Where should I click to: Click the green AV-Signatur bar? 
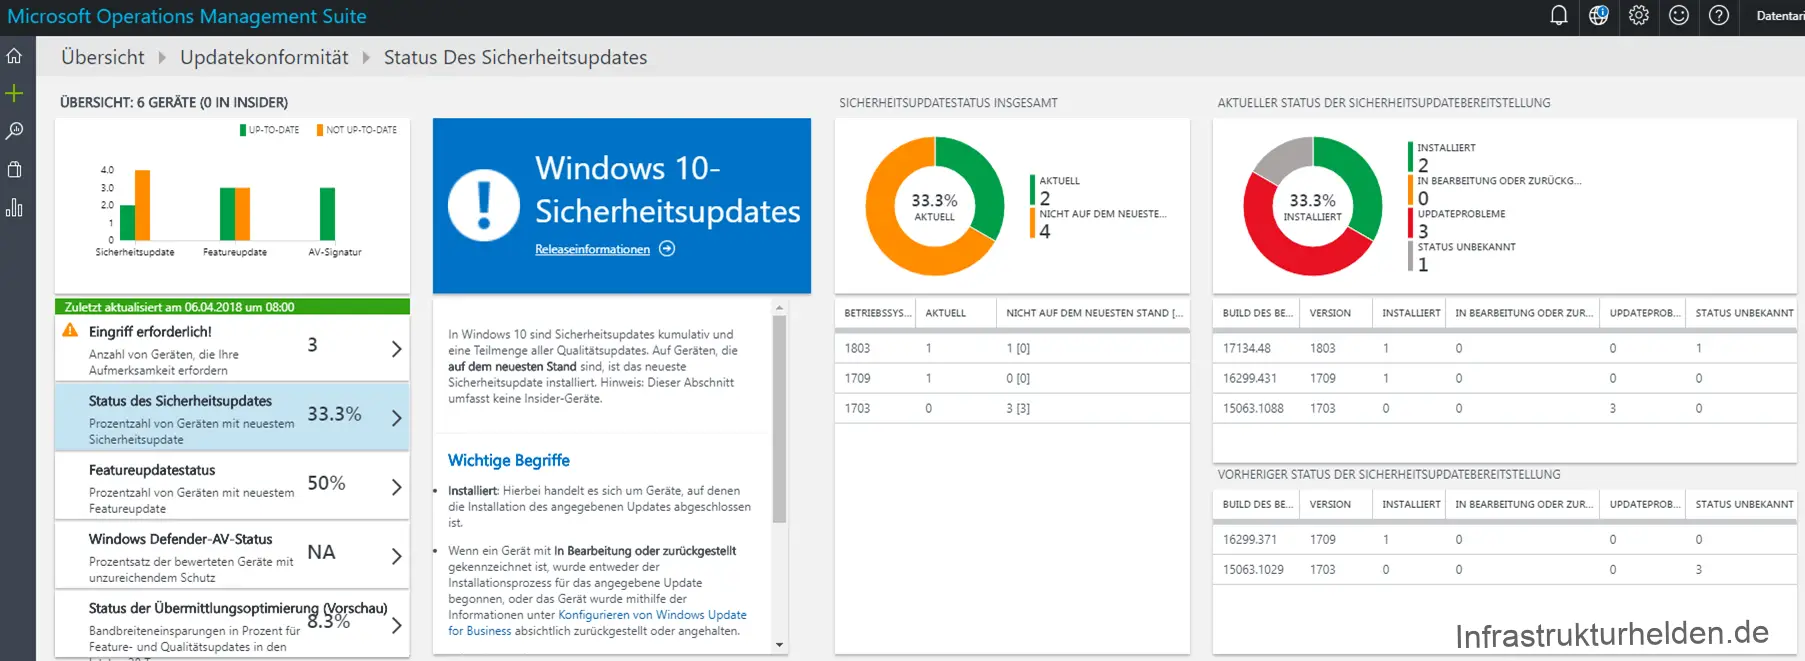pos(327,214)
